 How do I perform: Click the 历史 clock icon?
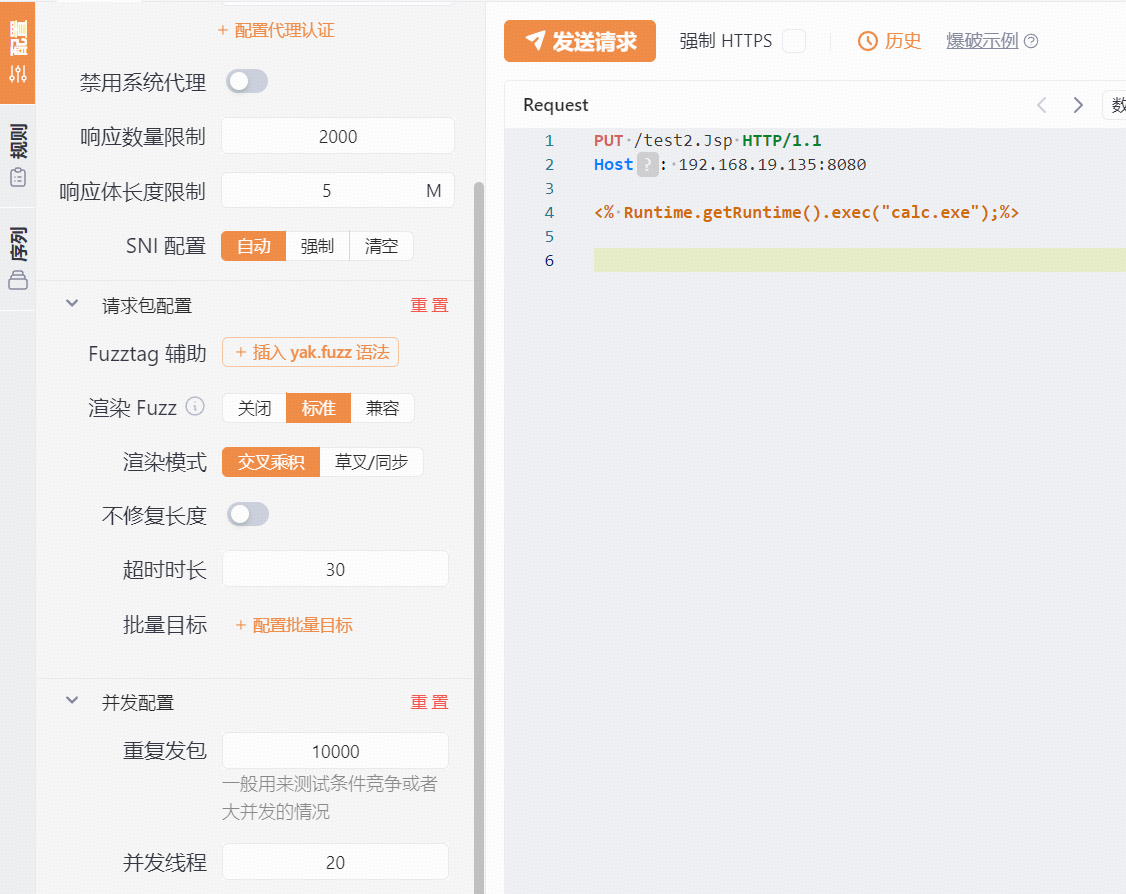point(868,41)
